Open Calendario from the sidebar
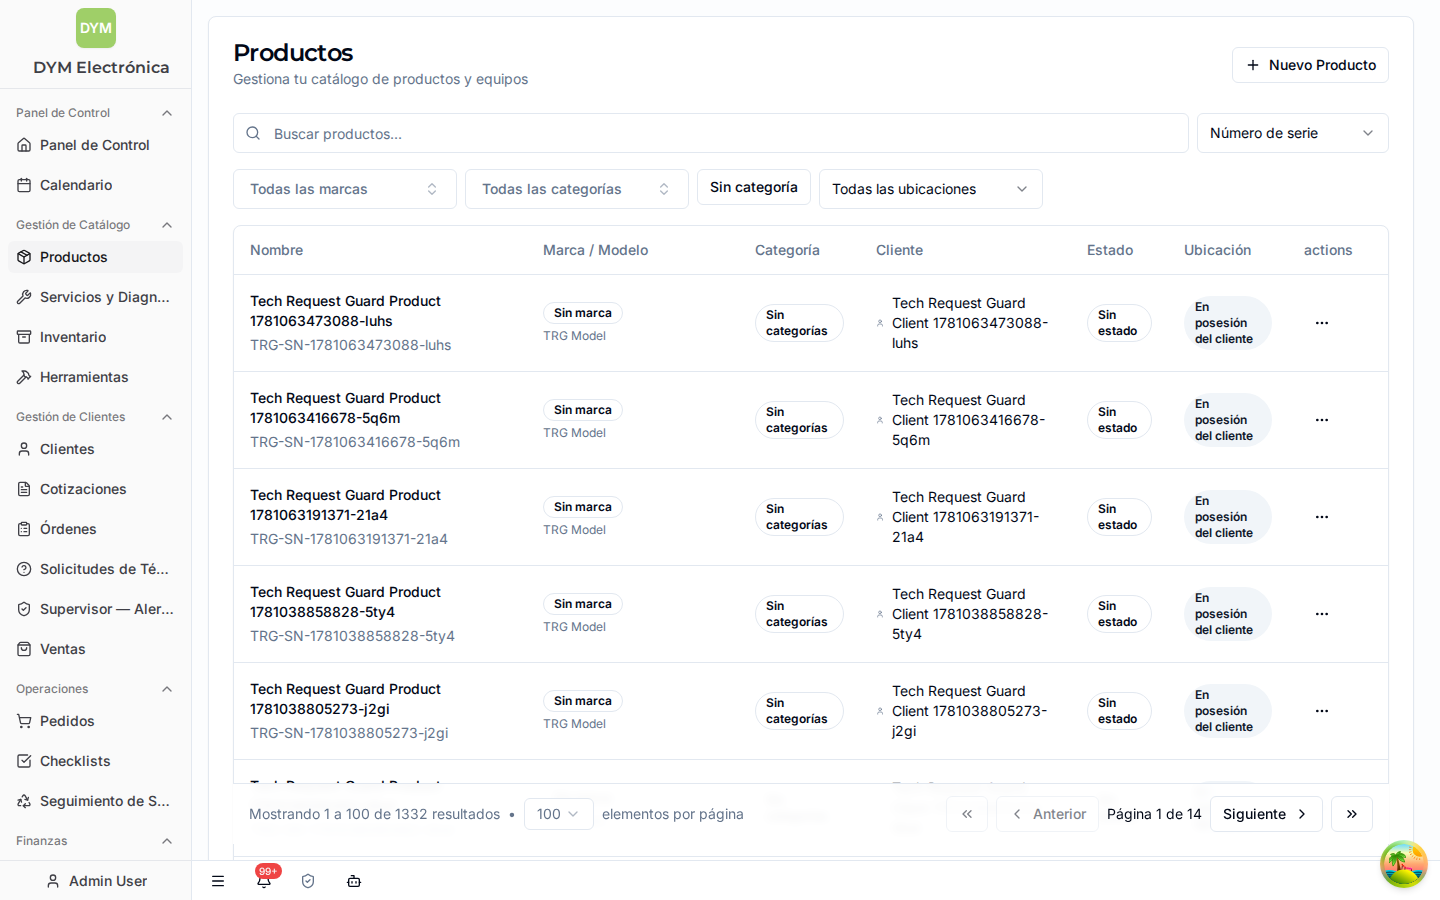Image resolution: width=1440 pixels, height=900 pixels. [x=95, y=185]
